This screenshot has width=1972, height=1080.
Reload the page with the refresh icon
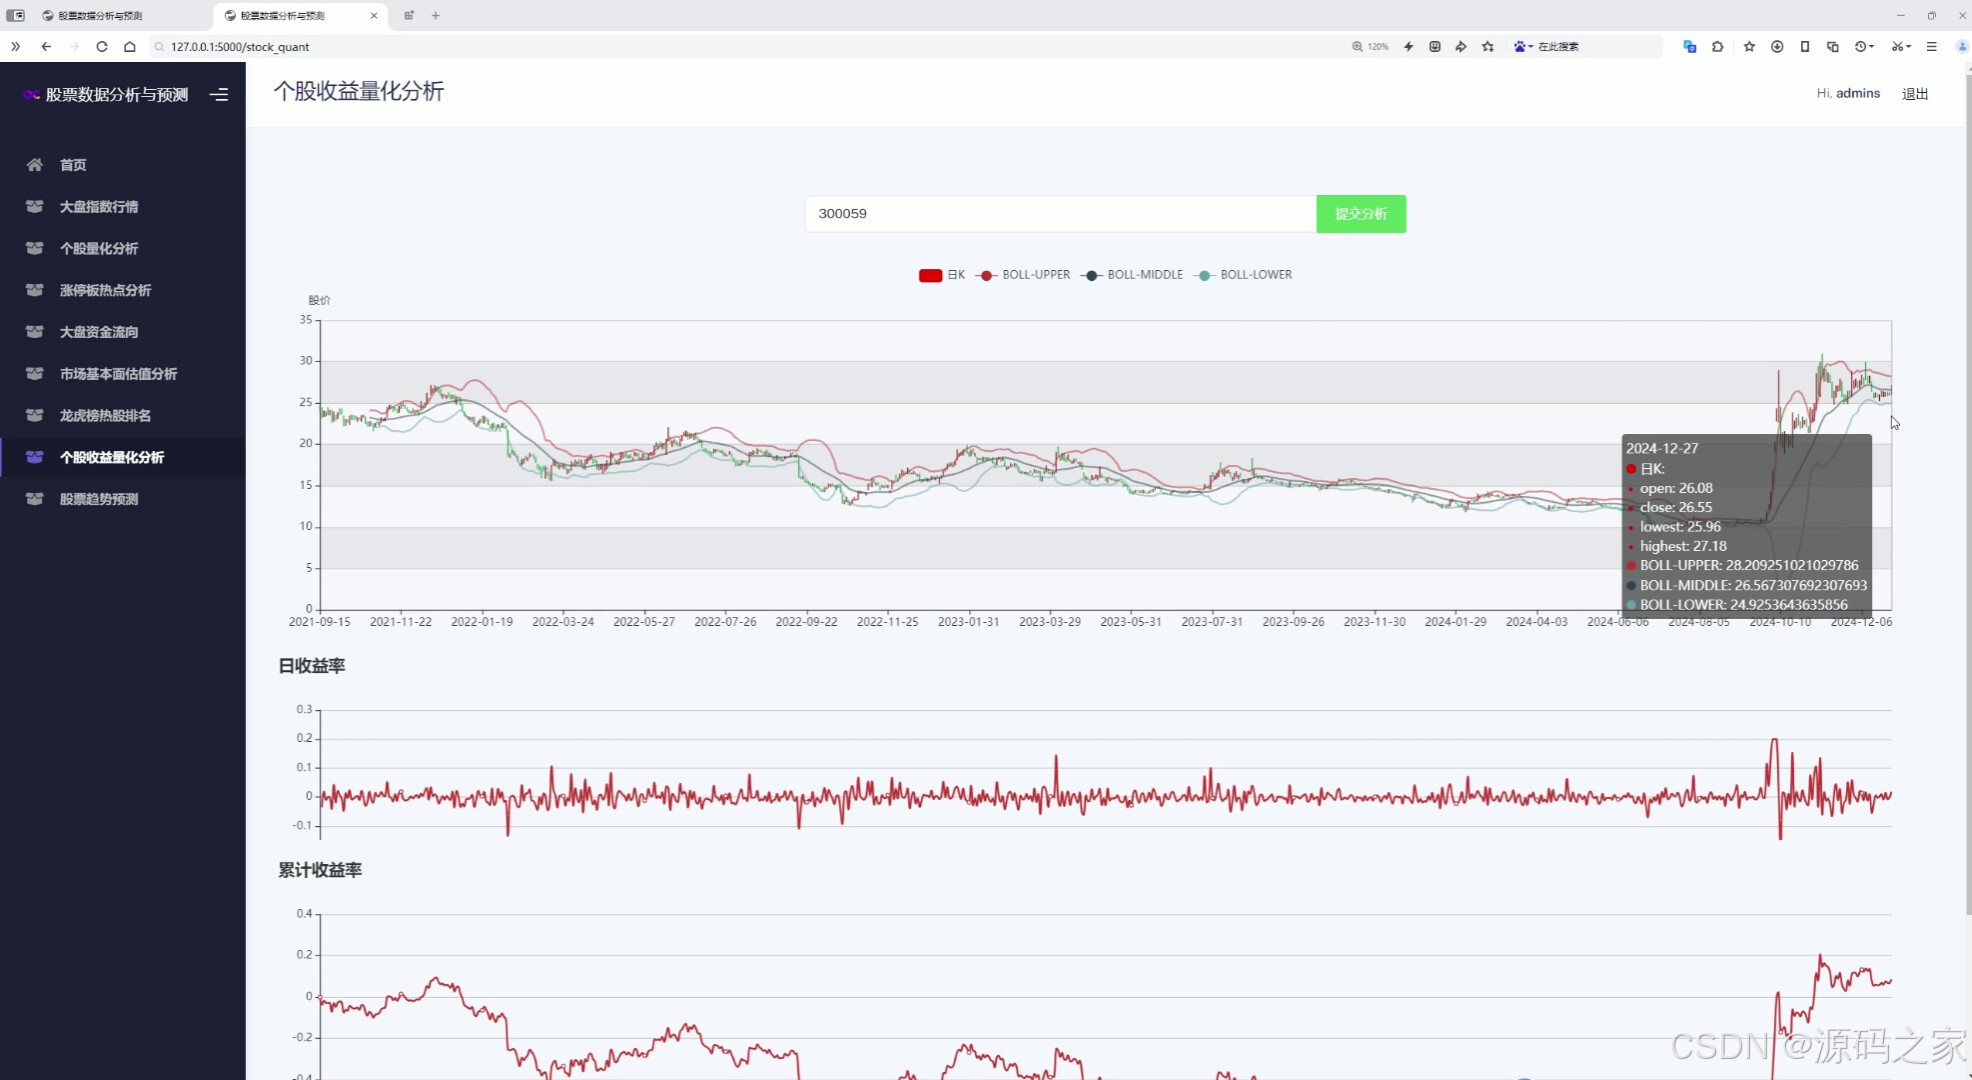pos(102,47)
